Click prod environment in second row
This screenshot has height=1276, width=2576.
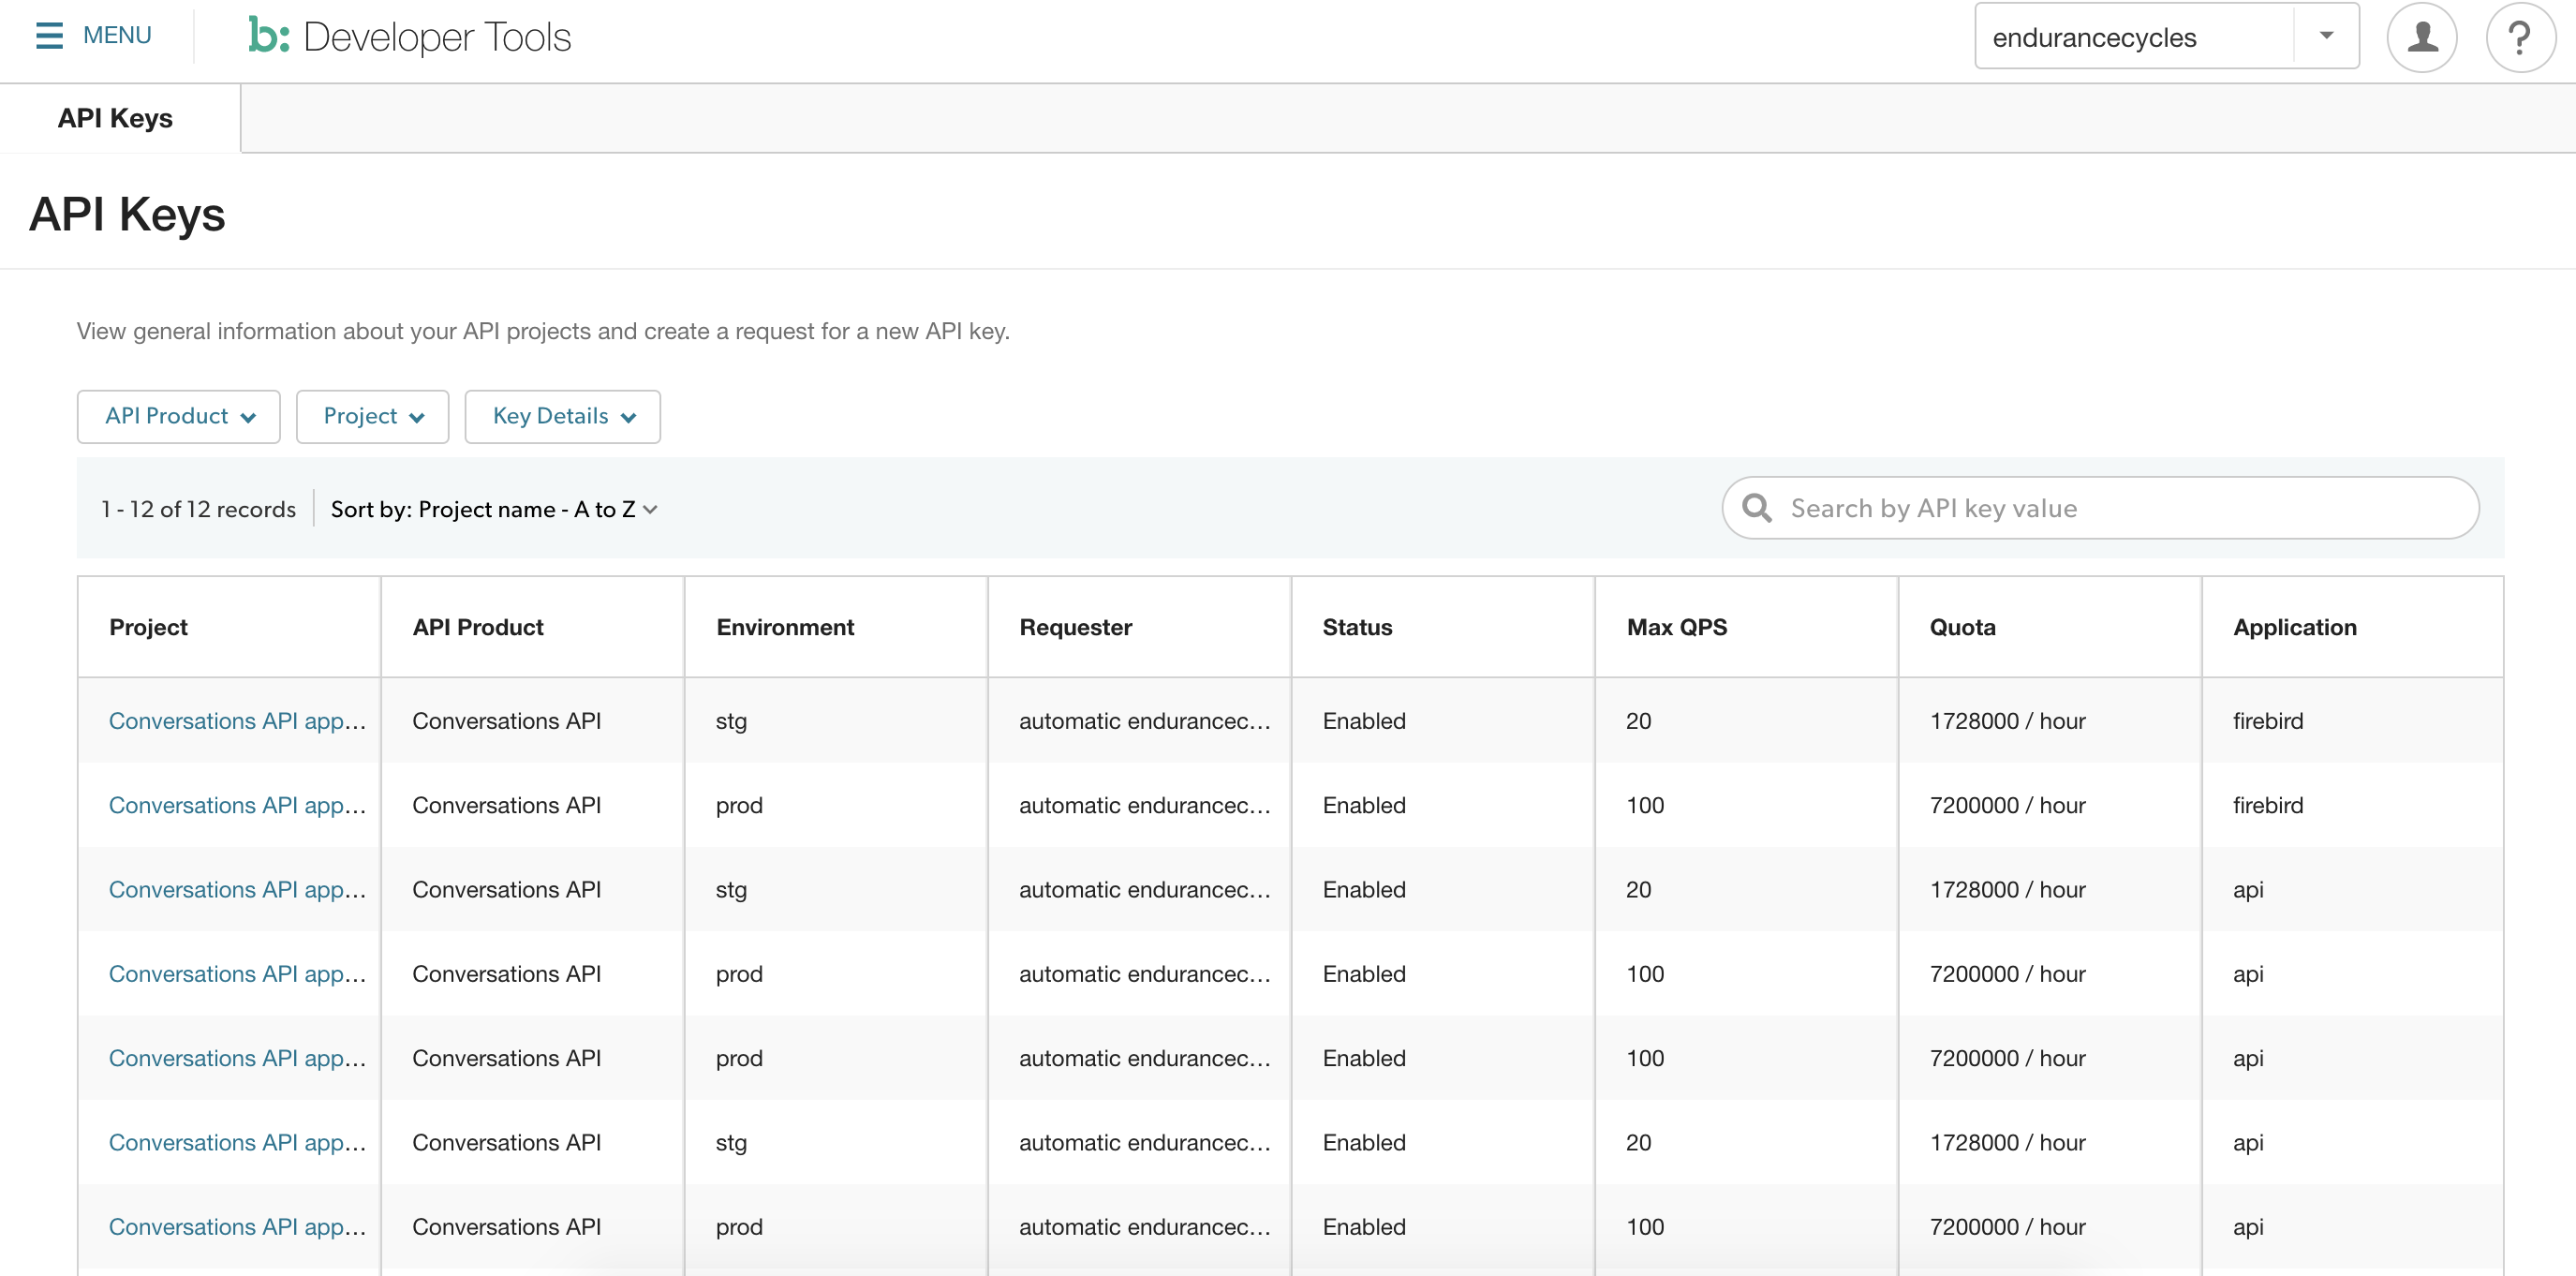(x=739, y=805)
